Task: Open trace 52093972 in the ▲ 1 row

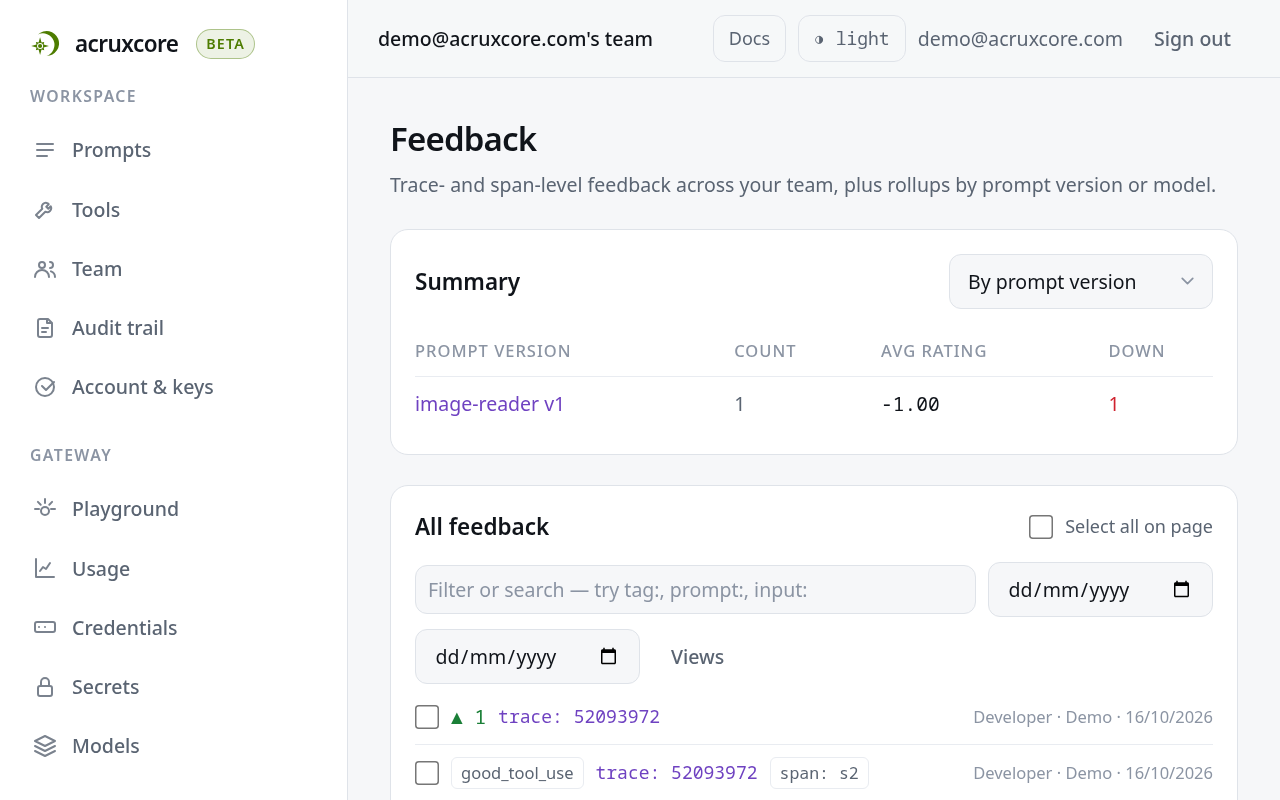Action: [x=579, y=717]
